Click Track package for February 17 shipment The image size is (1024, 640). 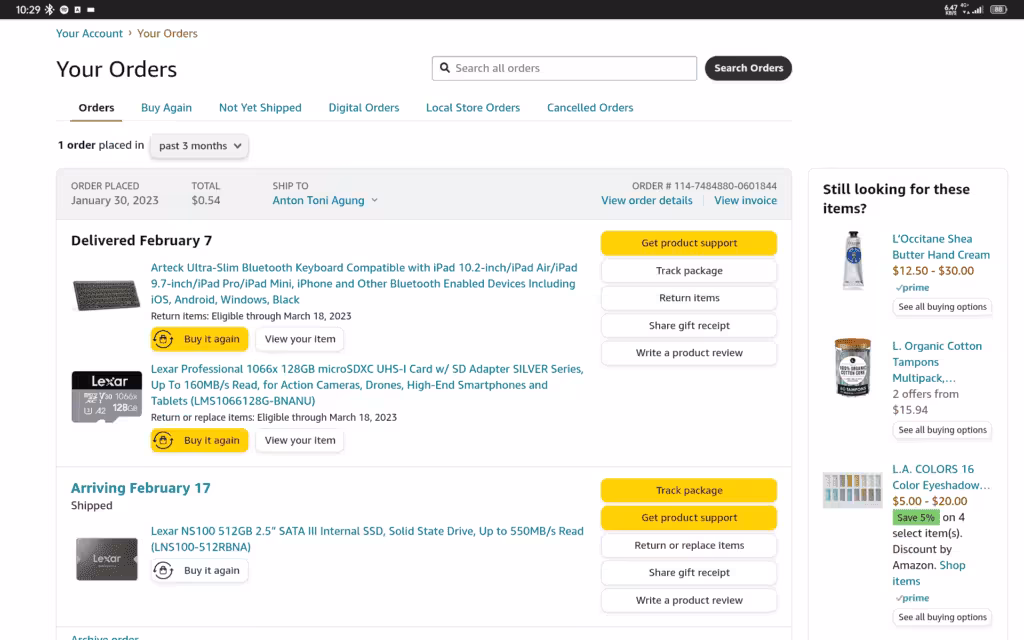click(x=689, y=490)
